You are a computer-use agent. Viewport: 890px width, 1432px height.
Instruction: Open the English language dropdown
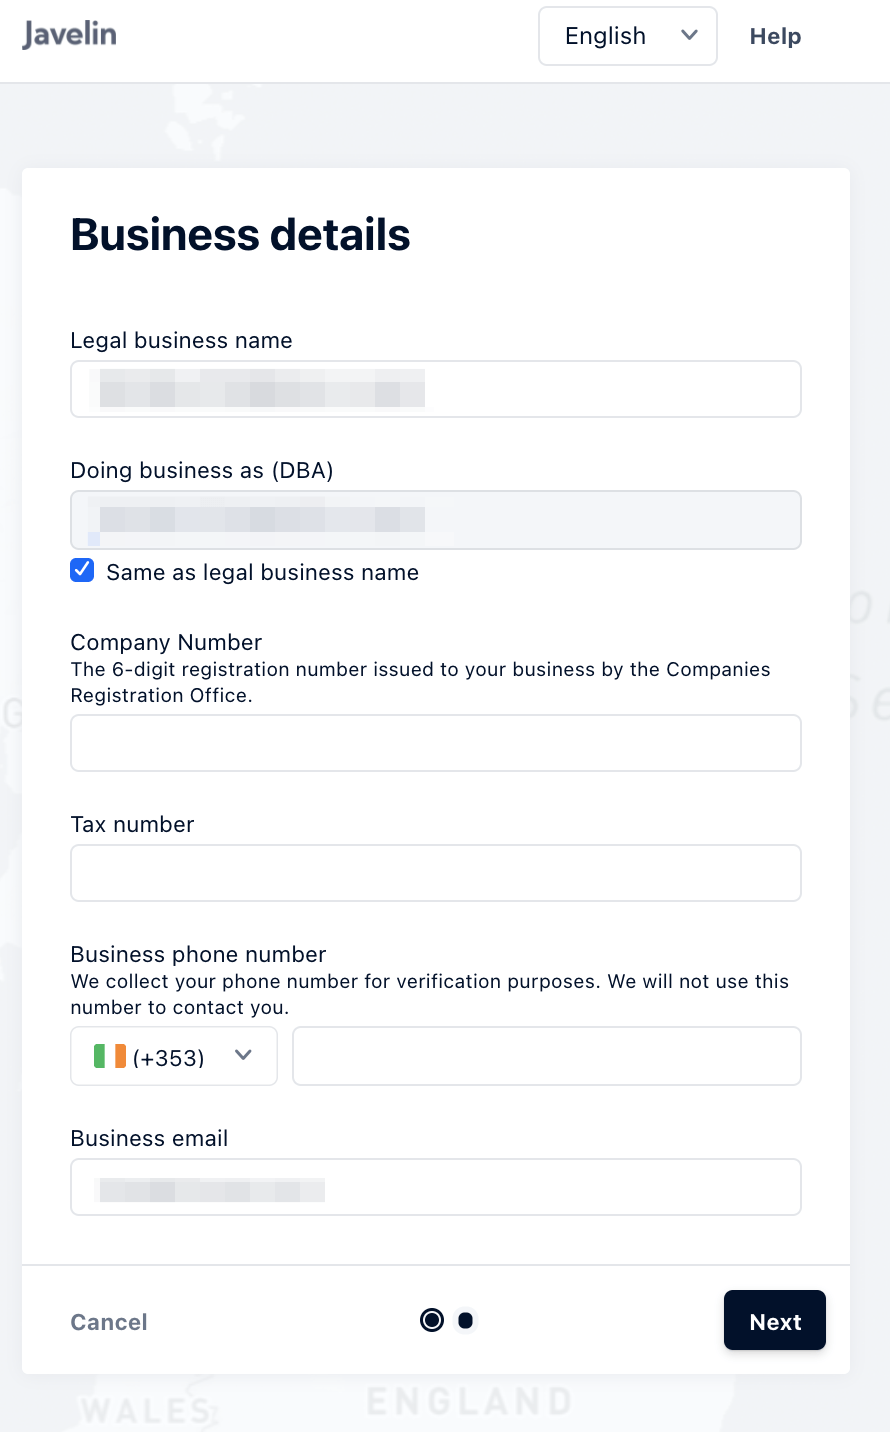(628, 36)
